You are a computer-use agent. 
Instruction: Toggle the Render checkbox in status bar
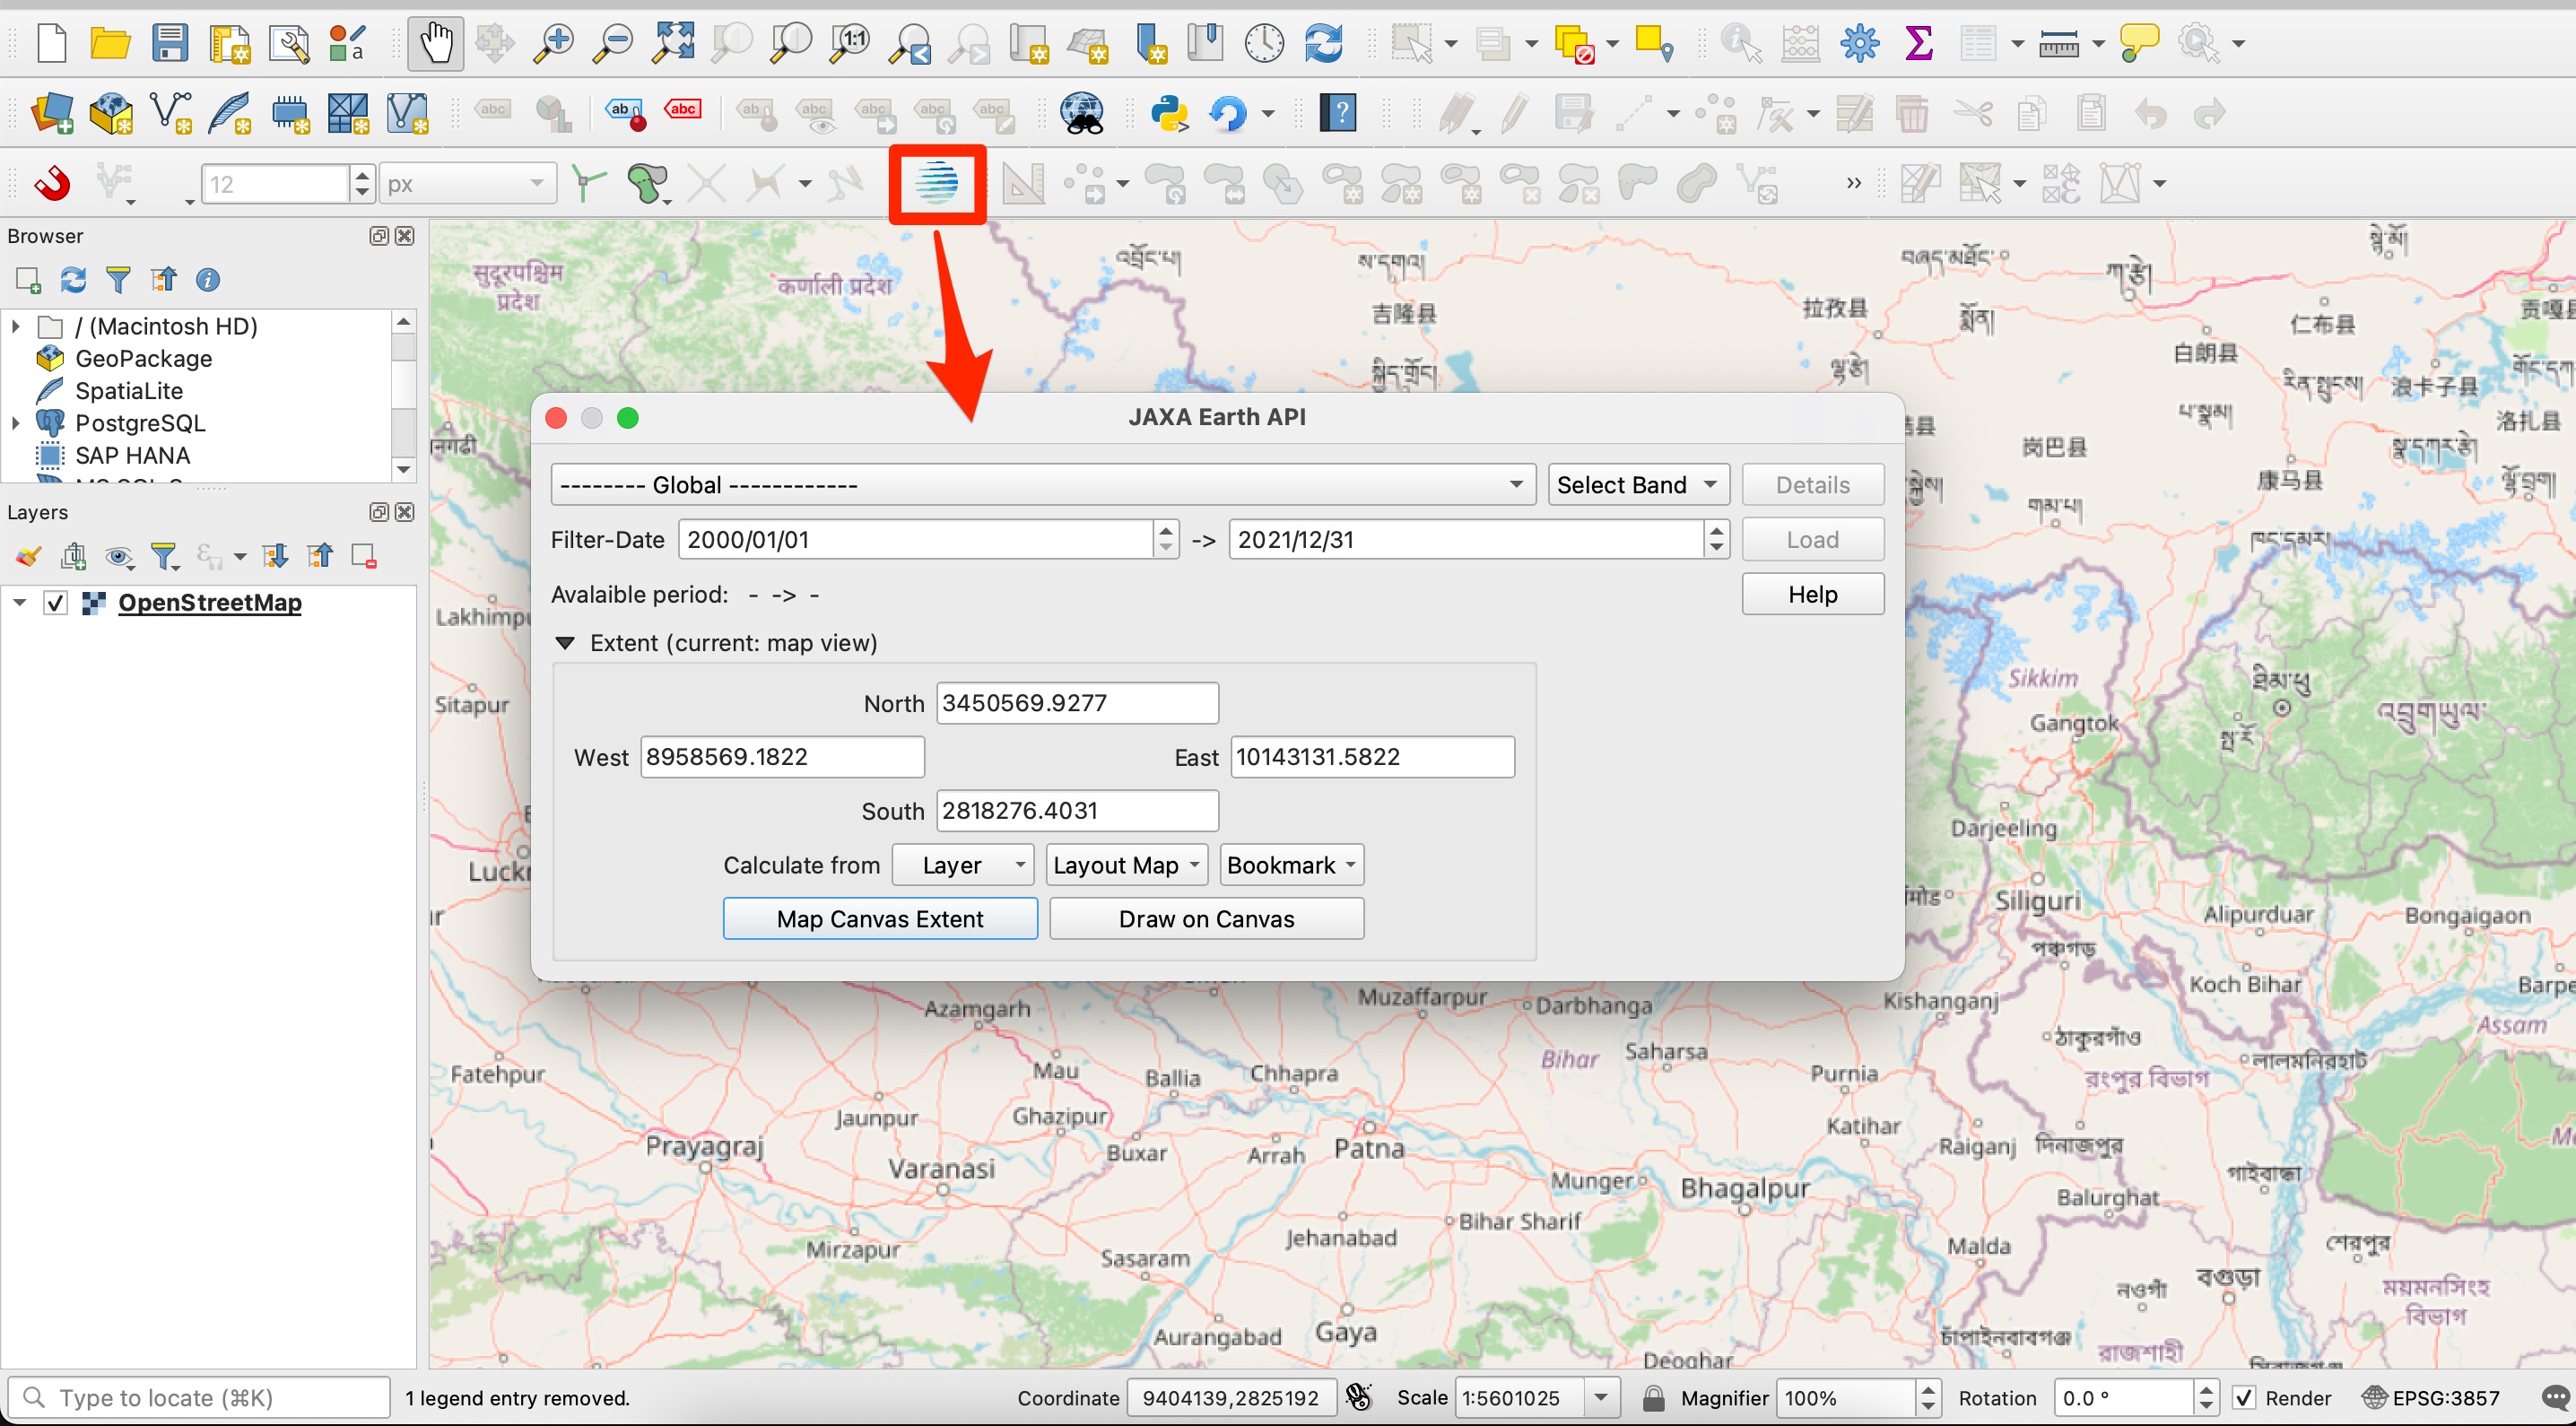pos(2243,1397)
